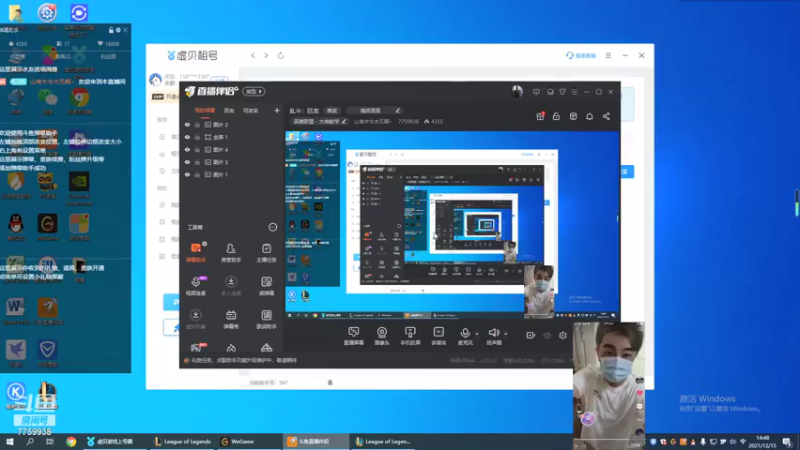Viewport: 800px width, 450px height.
Task: Select the 图片 1 source row
Action: [232, 174]
